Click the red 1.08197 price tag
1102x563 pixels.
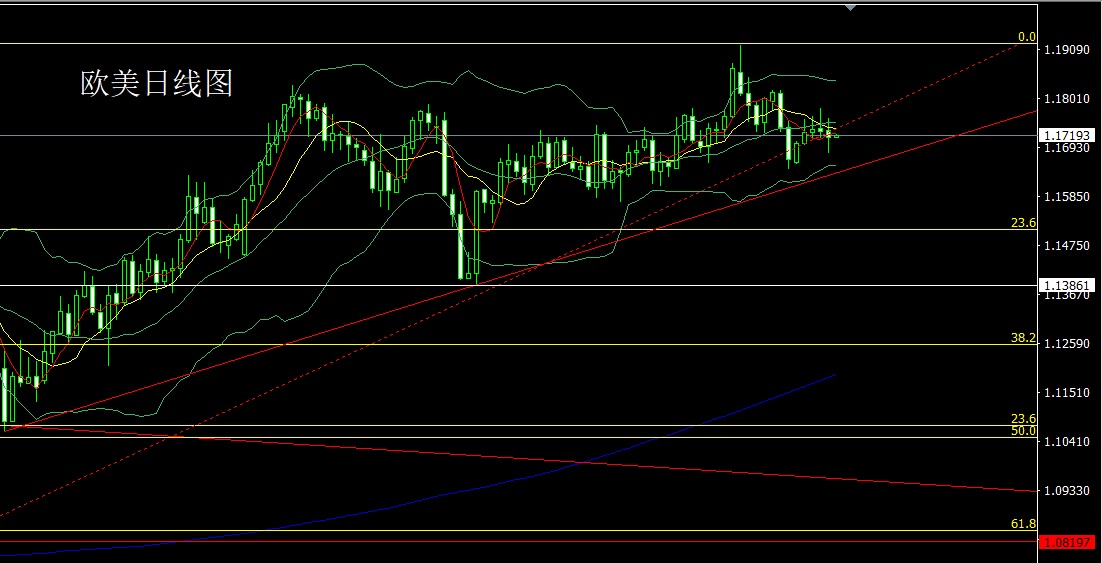pos(1066,542)
